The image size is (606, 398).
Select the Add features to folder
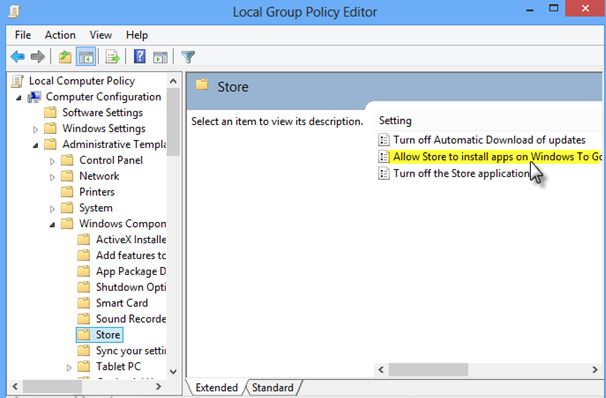click(x=131, y=255)
